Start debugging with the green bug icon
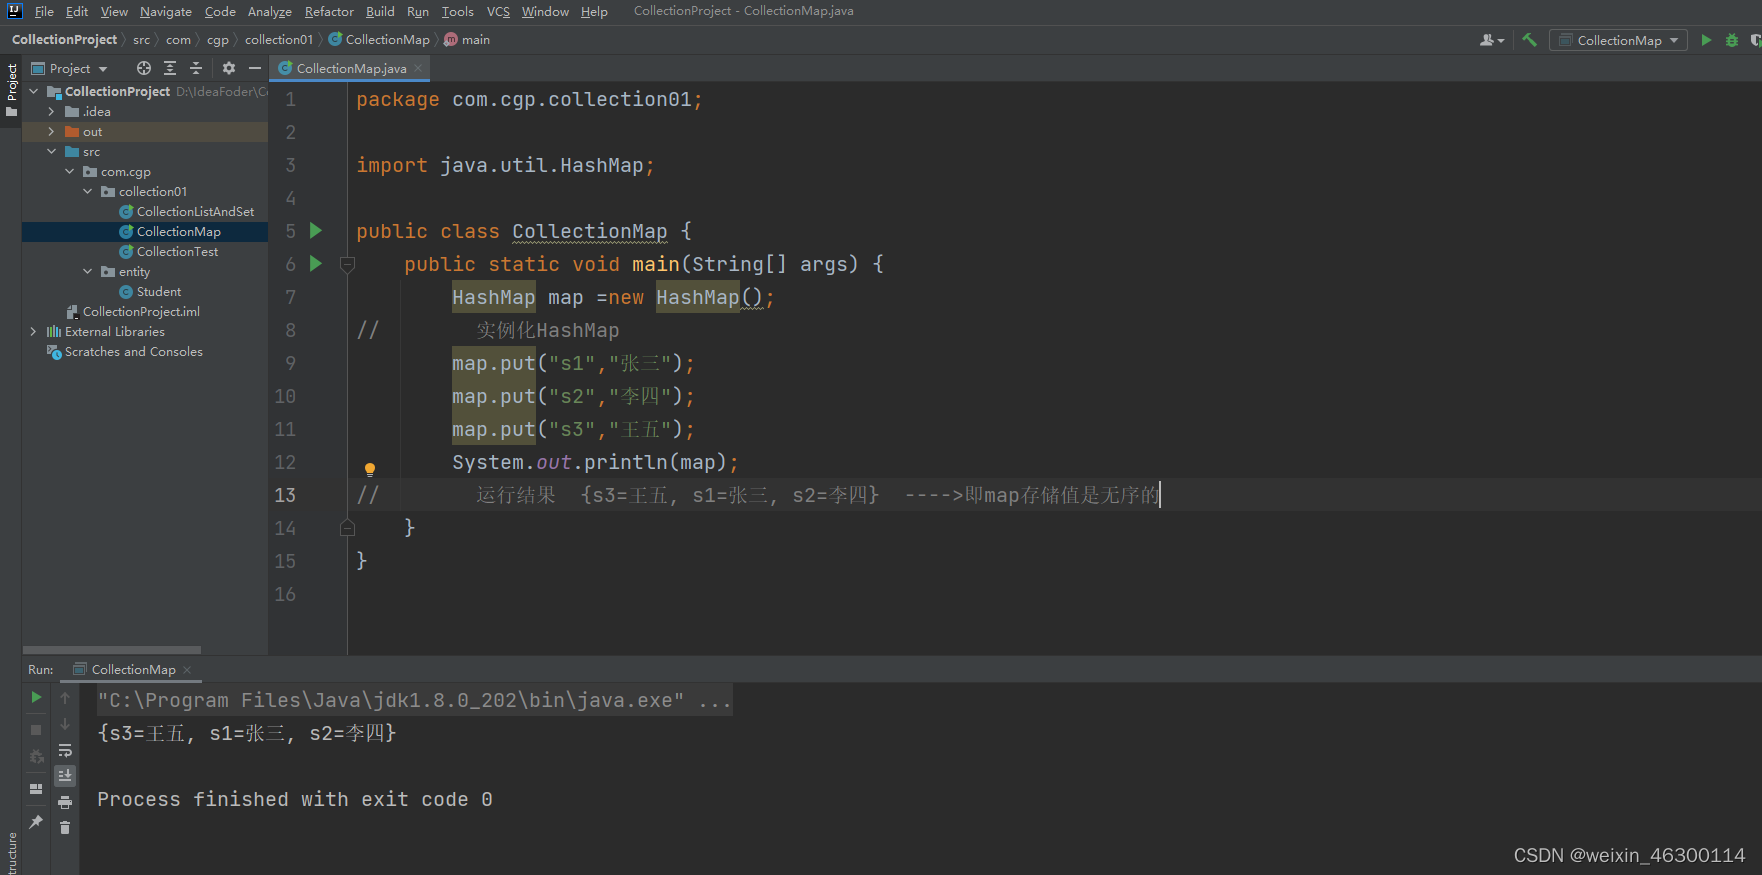 click(x=1732, y=40)
